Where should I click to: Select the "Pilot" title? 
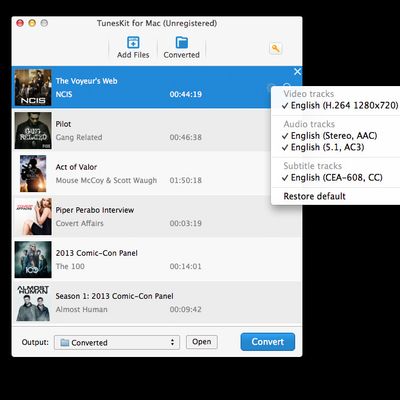point(63,124)
